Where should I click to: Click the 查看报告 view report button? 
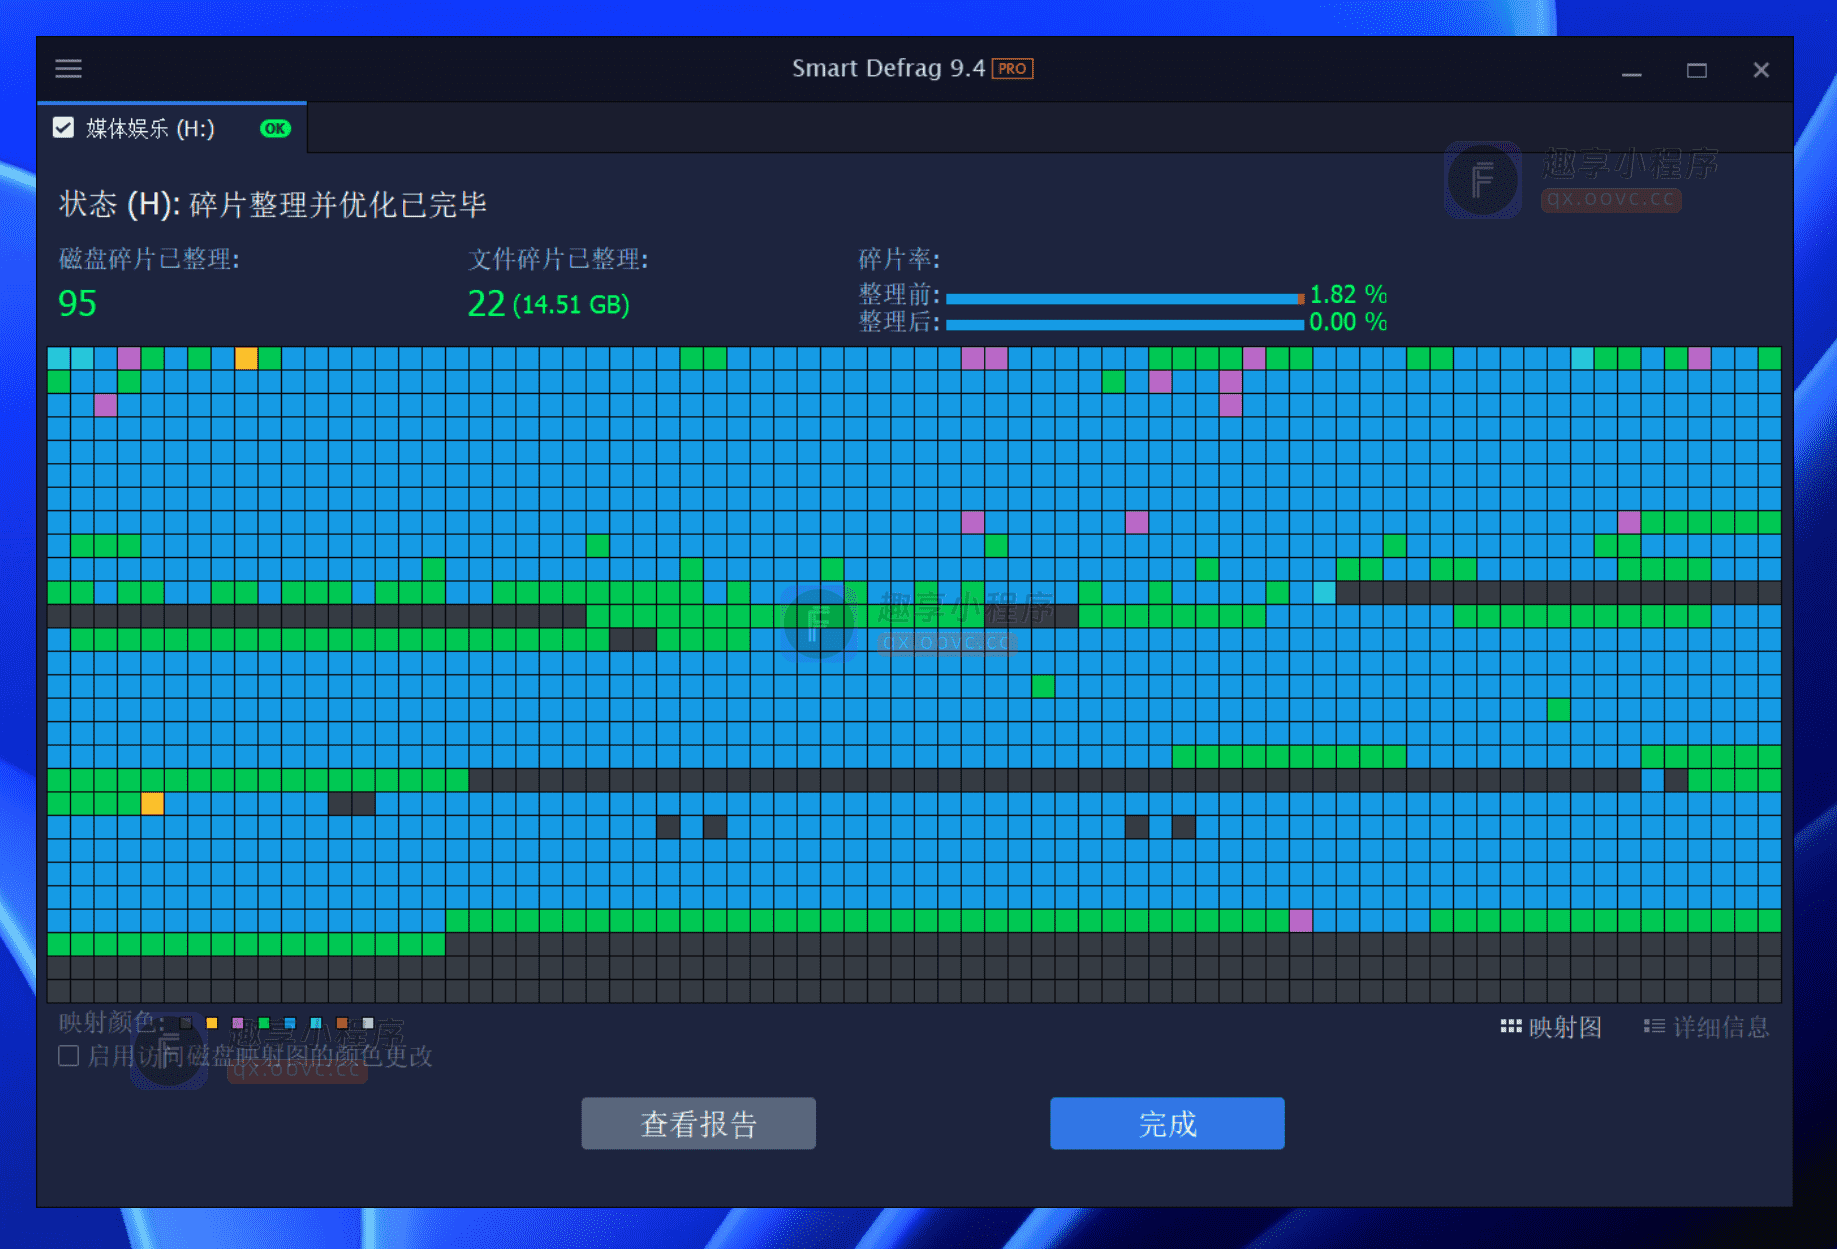[x=698, y=1123]
